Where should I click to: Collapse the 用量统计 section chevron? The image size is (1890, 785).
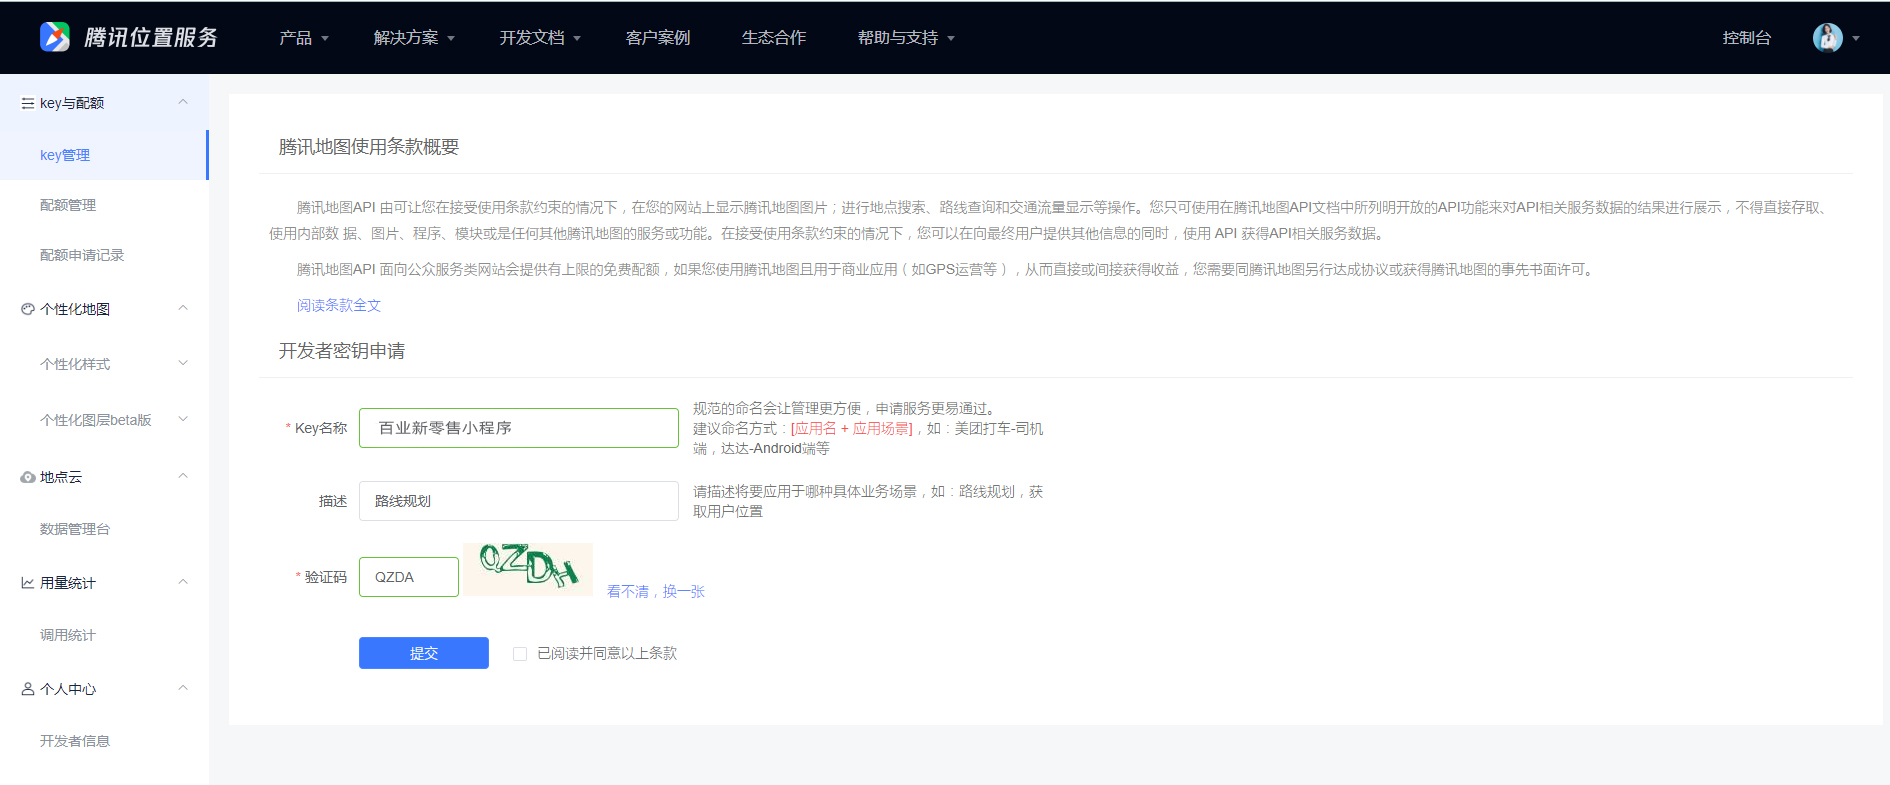click(183, 582)
